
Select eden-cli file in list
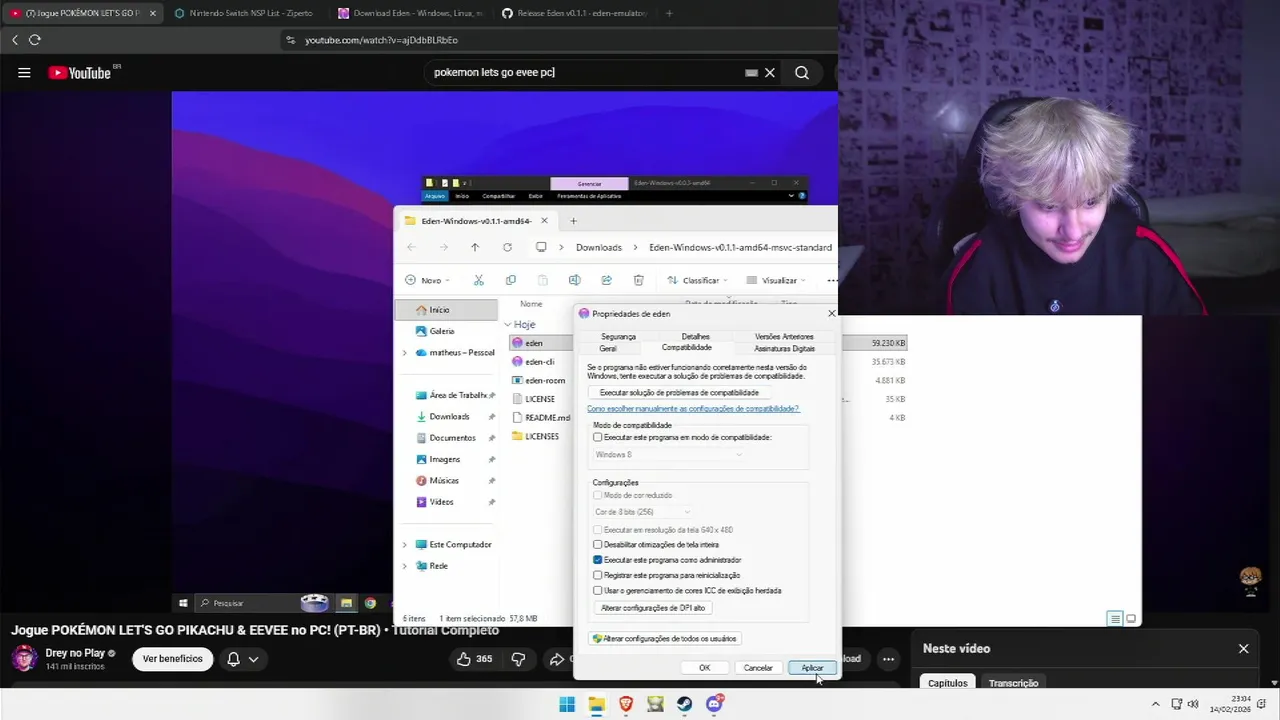[x=539, y=362]
